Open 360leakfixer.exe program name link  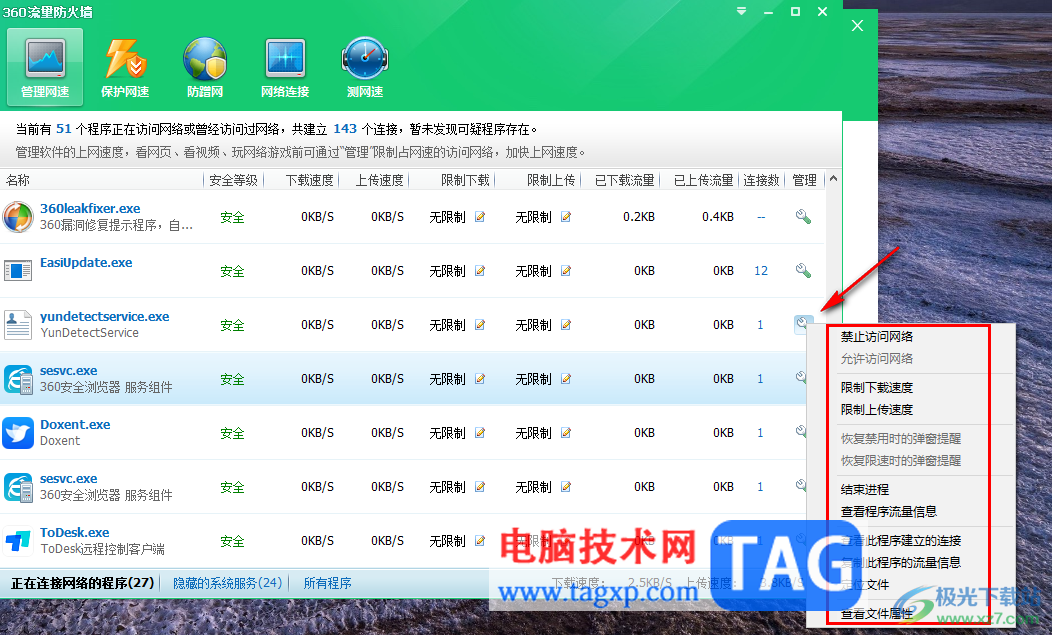(x=90, y=209)
